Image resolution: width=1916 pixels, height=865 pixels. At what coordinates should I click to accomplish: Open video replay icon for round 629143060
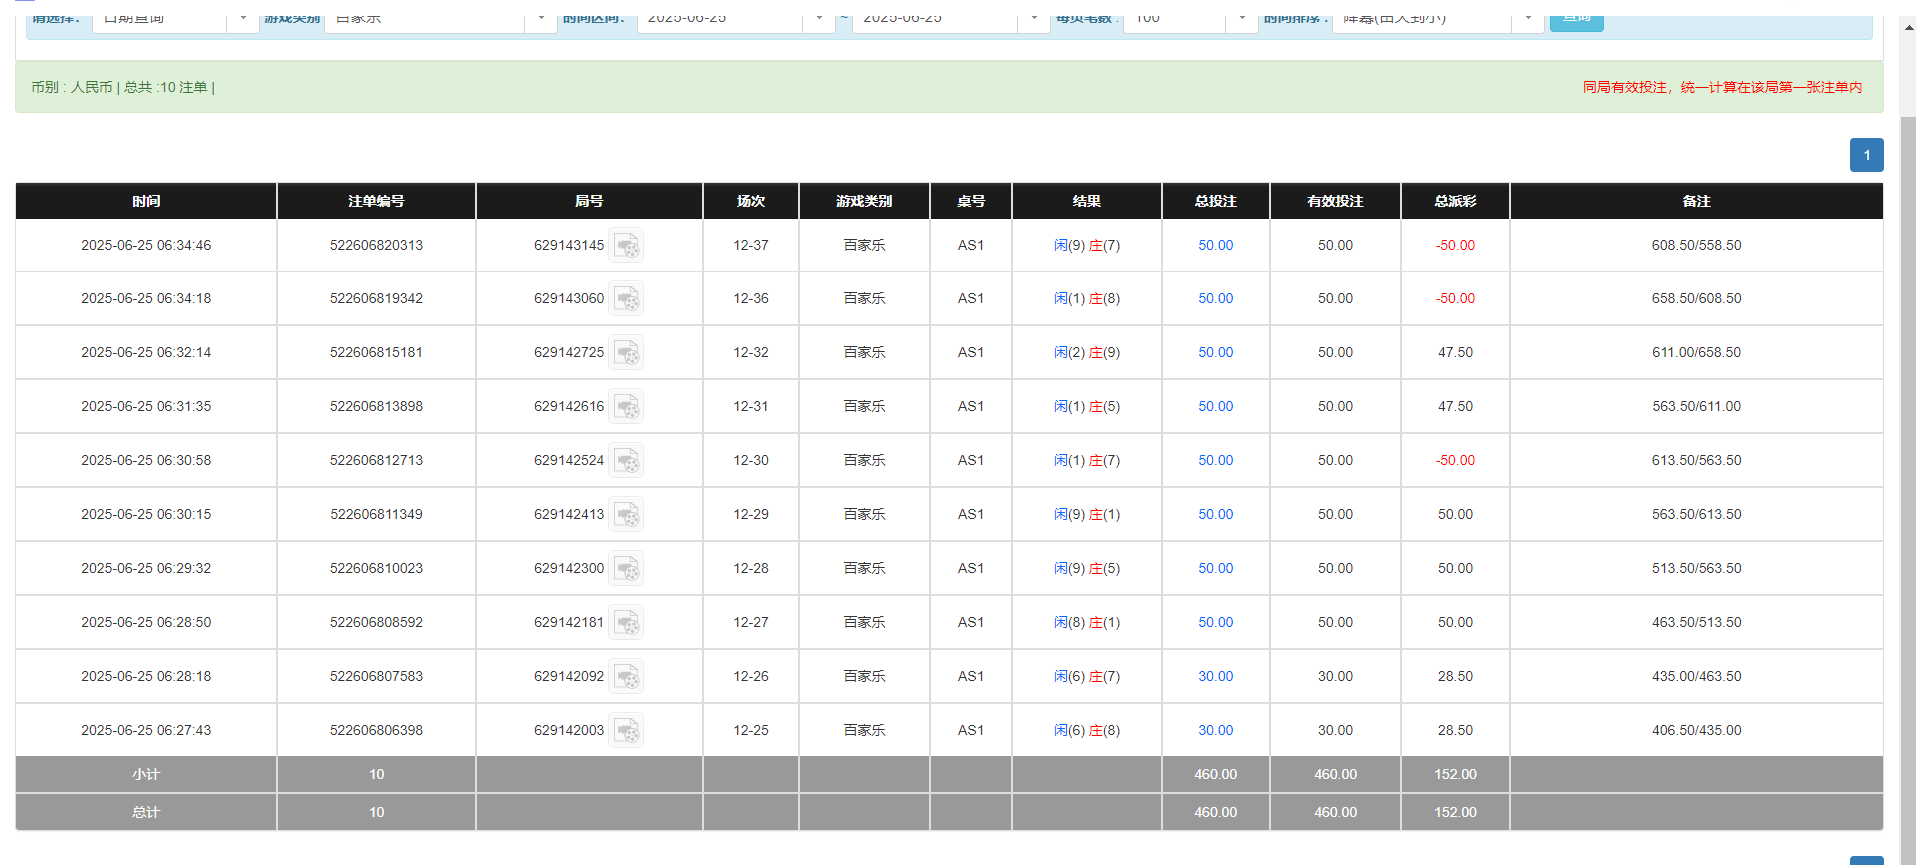pyautogui.click(x=626, y=299)
